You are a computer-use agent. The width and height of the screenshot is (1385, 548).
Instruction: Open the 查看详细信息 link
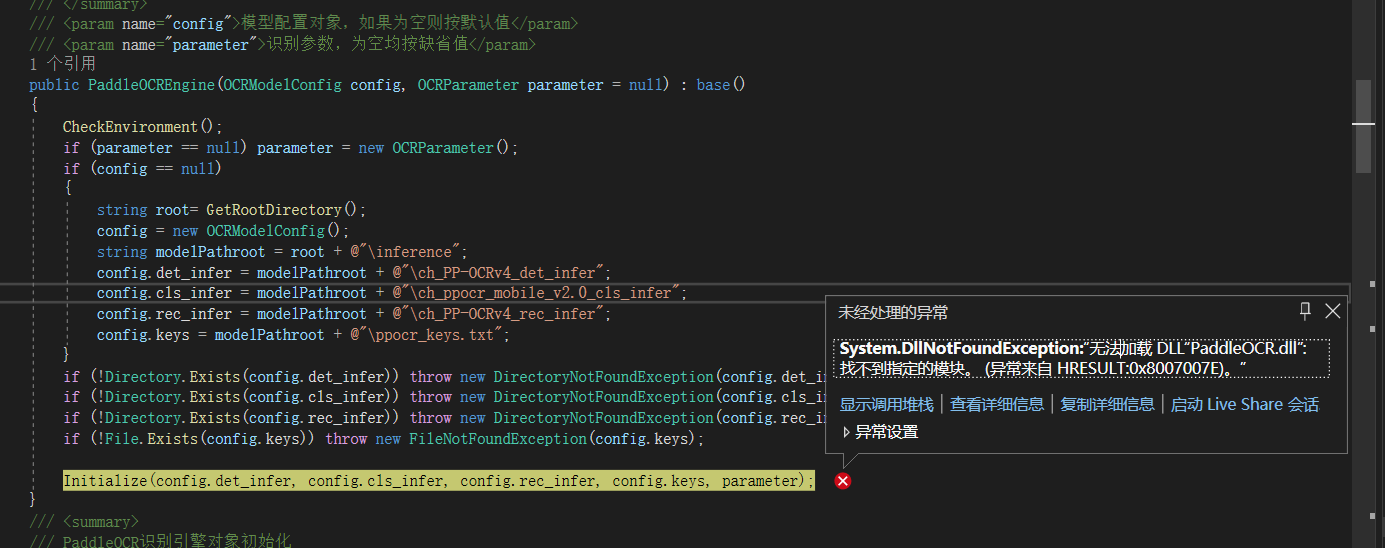[996, 404]
